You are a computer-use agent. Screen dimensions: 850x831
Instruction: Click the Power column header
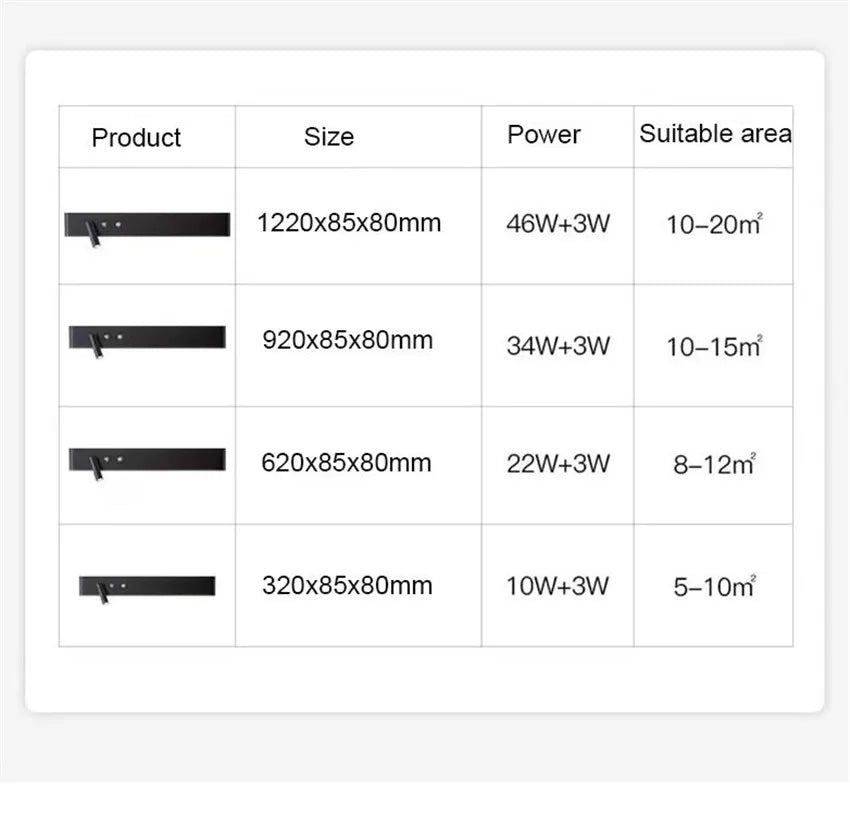click(544, 135)
